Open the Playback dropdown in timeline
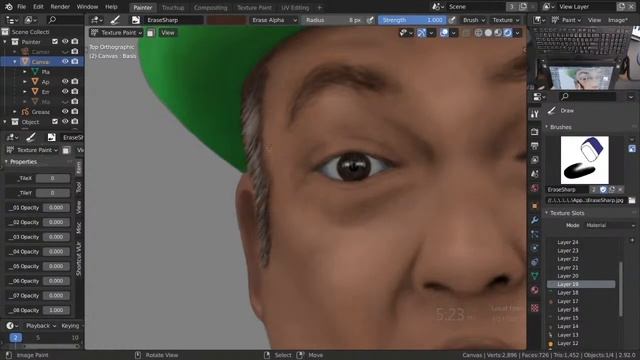 tap(41, 326)
